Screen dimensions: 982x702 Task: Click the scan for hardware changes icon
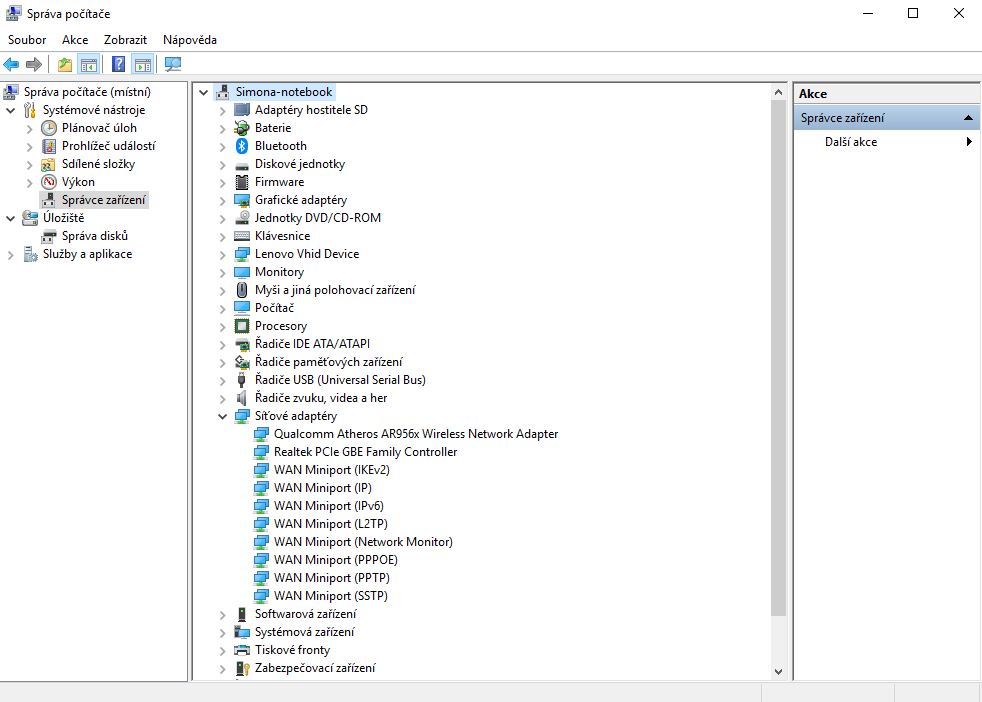[x=173, y=65]
